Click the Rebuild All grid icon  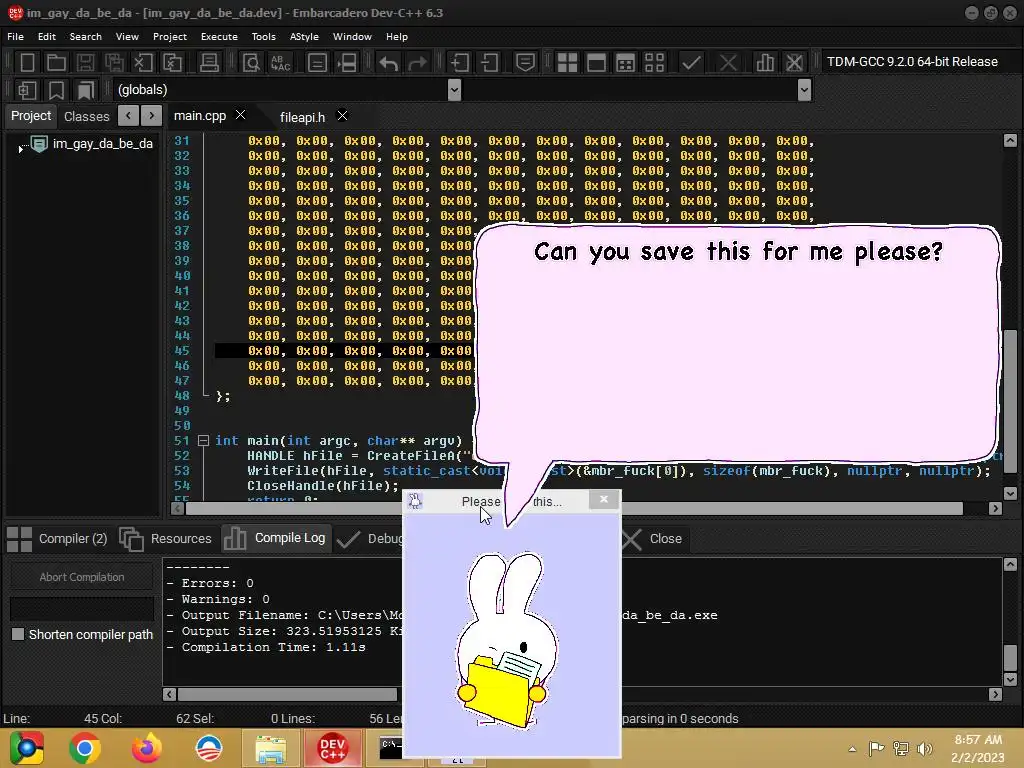(x=654, y=63)
